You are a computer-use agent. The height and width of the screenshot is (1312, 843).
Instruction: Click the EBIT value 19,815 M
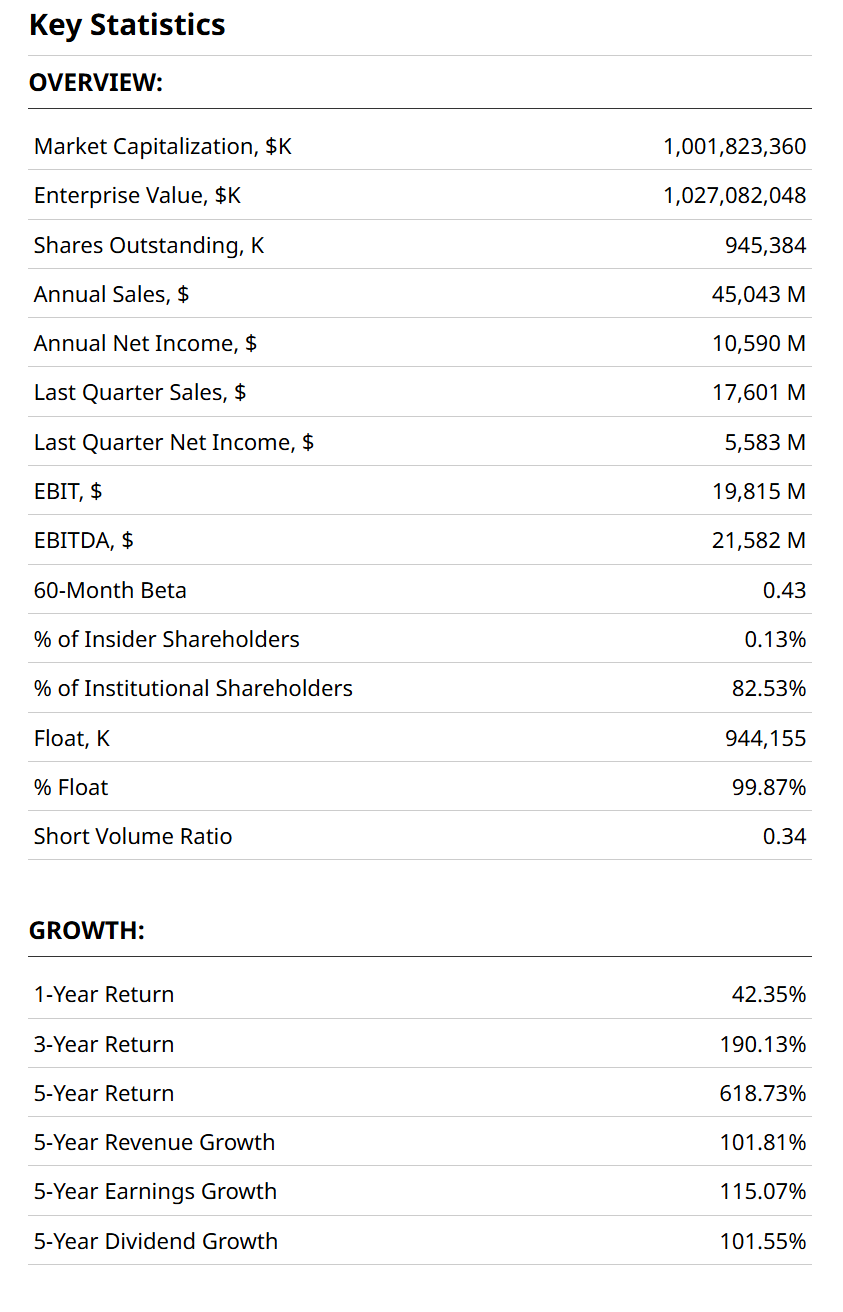pyautogui.click(x=758, y=491)
